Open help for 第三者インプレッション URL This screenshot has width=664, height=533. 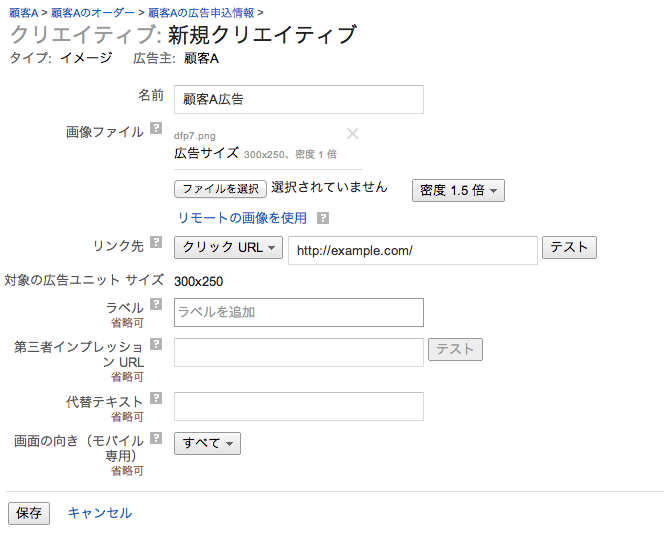[x=156, y=345]
